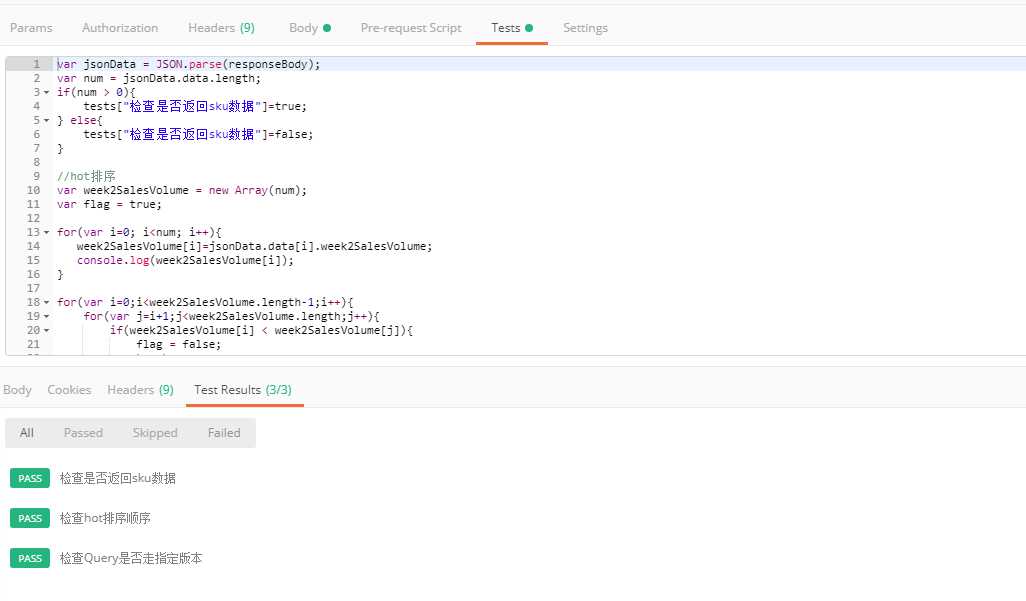Show the response Body tab
This screenshot has height=601, width=1026.
(x=17, y=390)
